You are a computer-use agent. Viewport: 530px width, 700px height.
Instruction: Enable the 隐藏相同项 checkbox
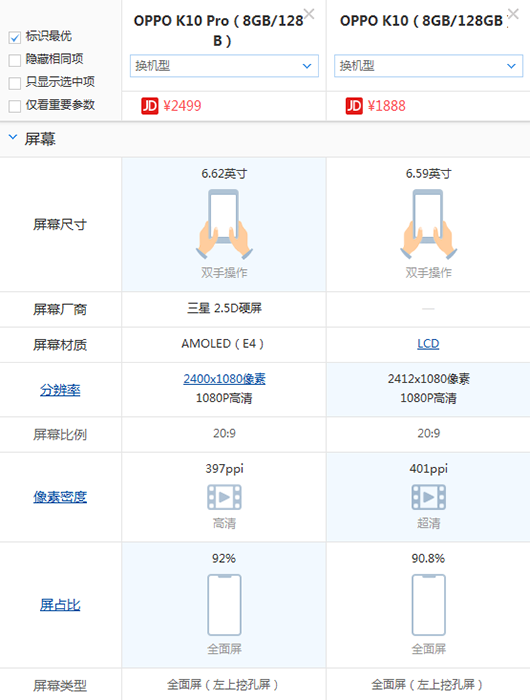tap(15, 60)
